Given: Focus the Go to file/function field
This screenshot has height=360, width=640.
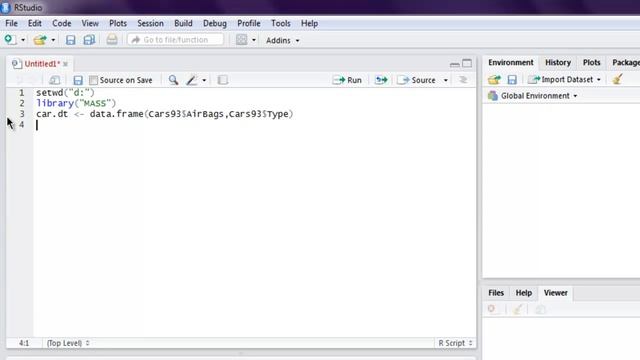Looking at the screenshot, I should (x=176, y=40).
